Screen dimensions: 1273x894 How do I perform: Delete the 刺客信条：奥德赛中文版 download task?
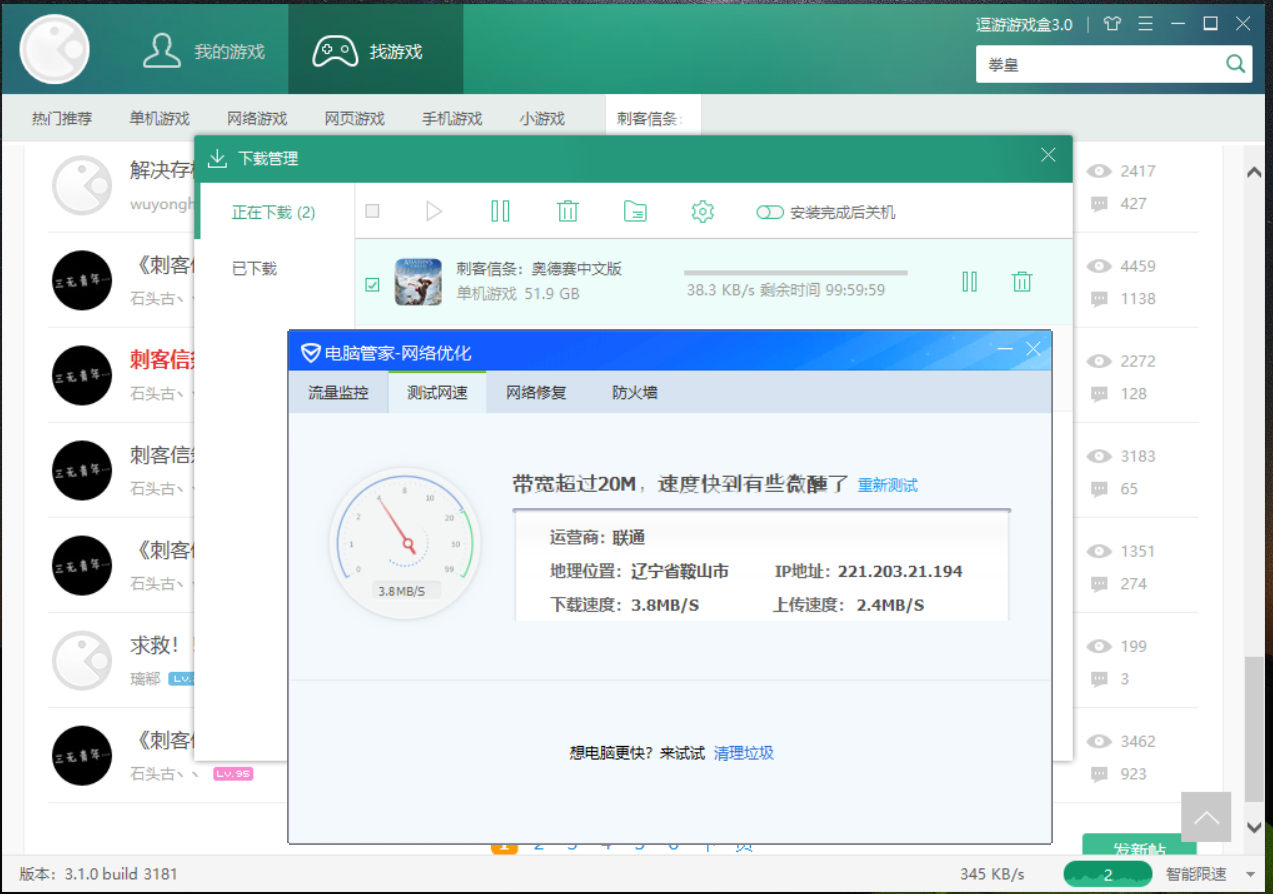point(1022,281)
